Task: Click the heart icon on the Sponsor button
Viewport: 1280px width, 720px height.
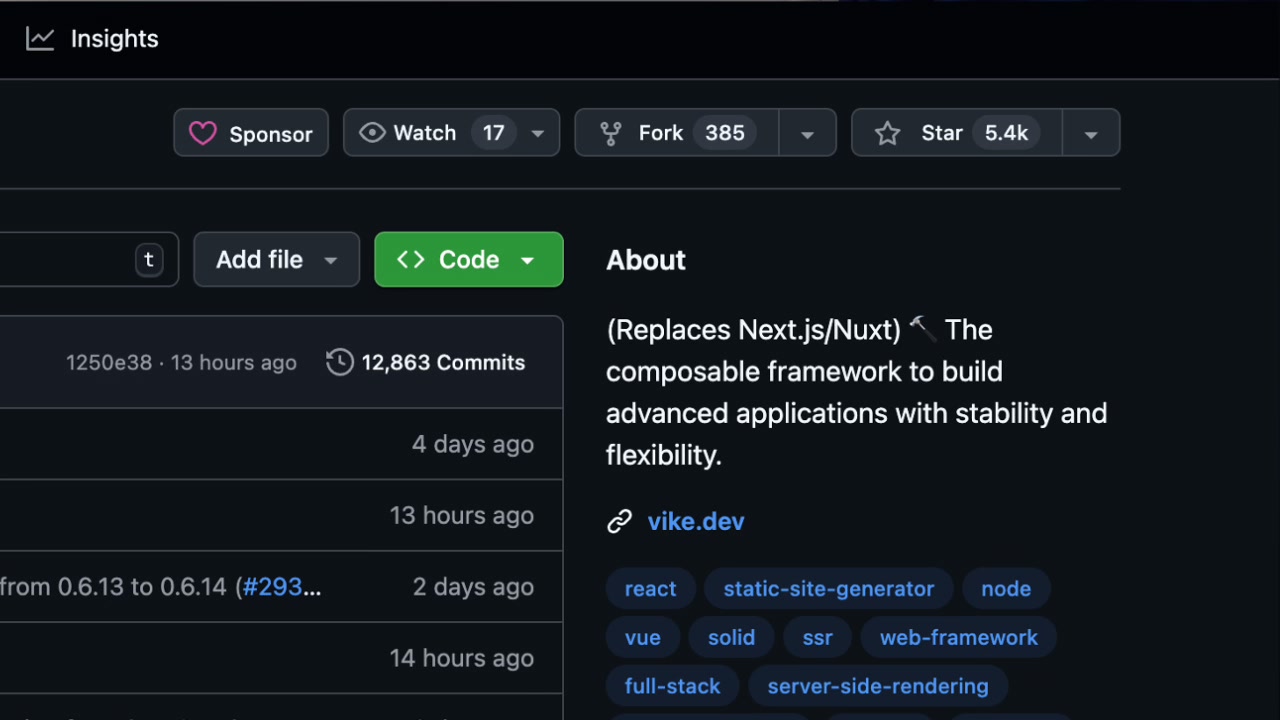Action: (x=203, y=132)
